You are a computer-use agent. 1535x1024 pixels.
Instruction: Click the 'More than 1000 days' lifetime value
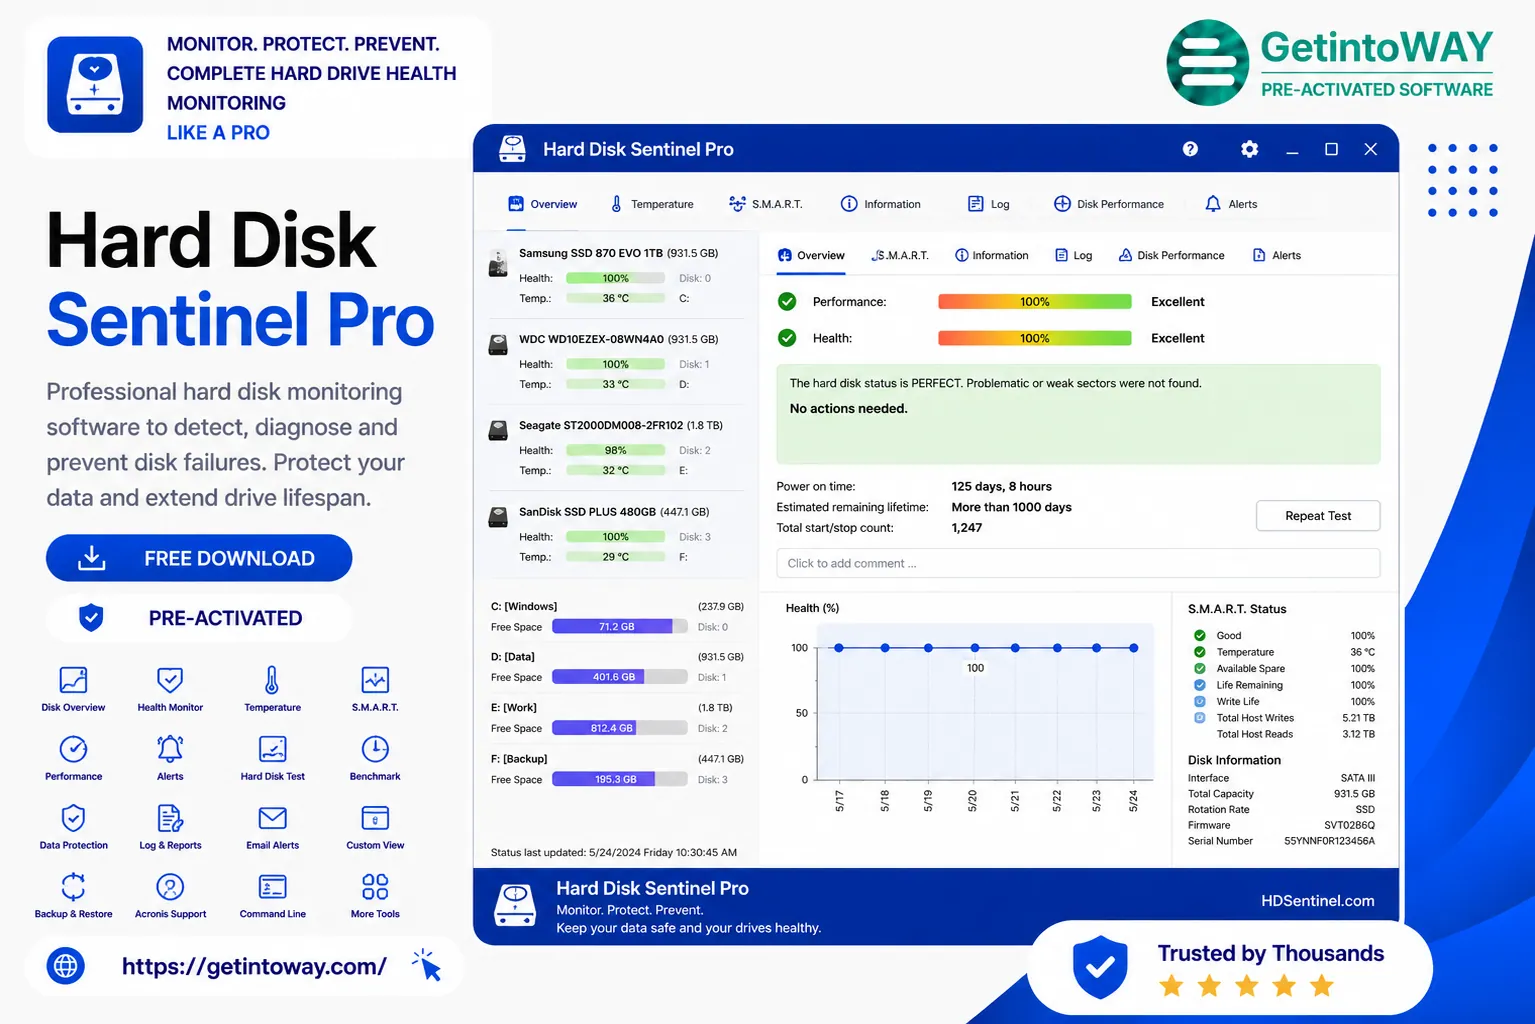click(x=1011, y=507)
